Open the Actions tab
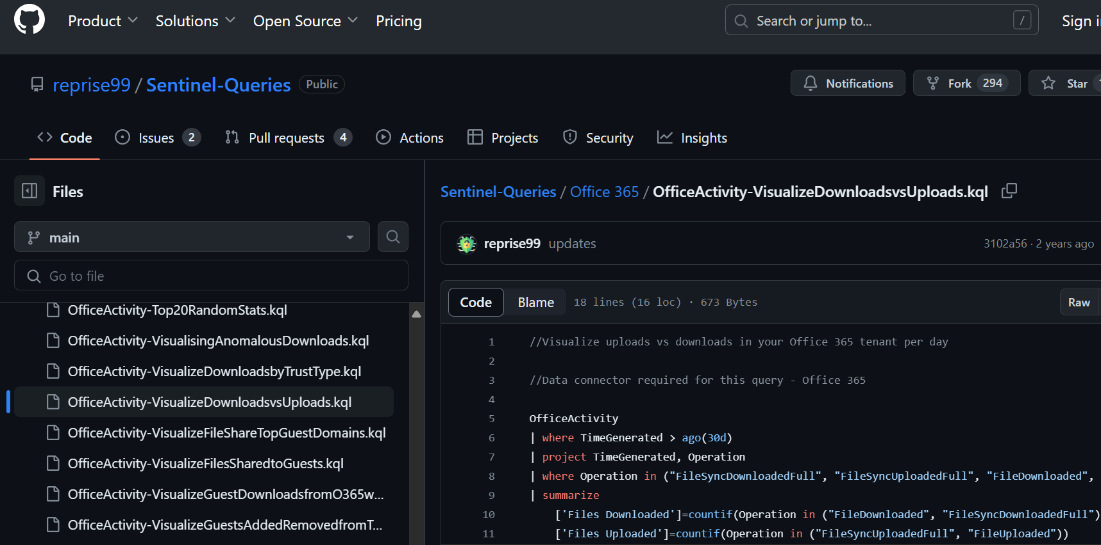 point(410,138)
